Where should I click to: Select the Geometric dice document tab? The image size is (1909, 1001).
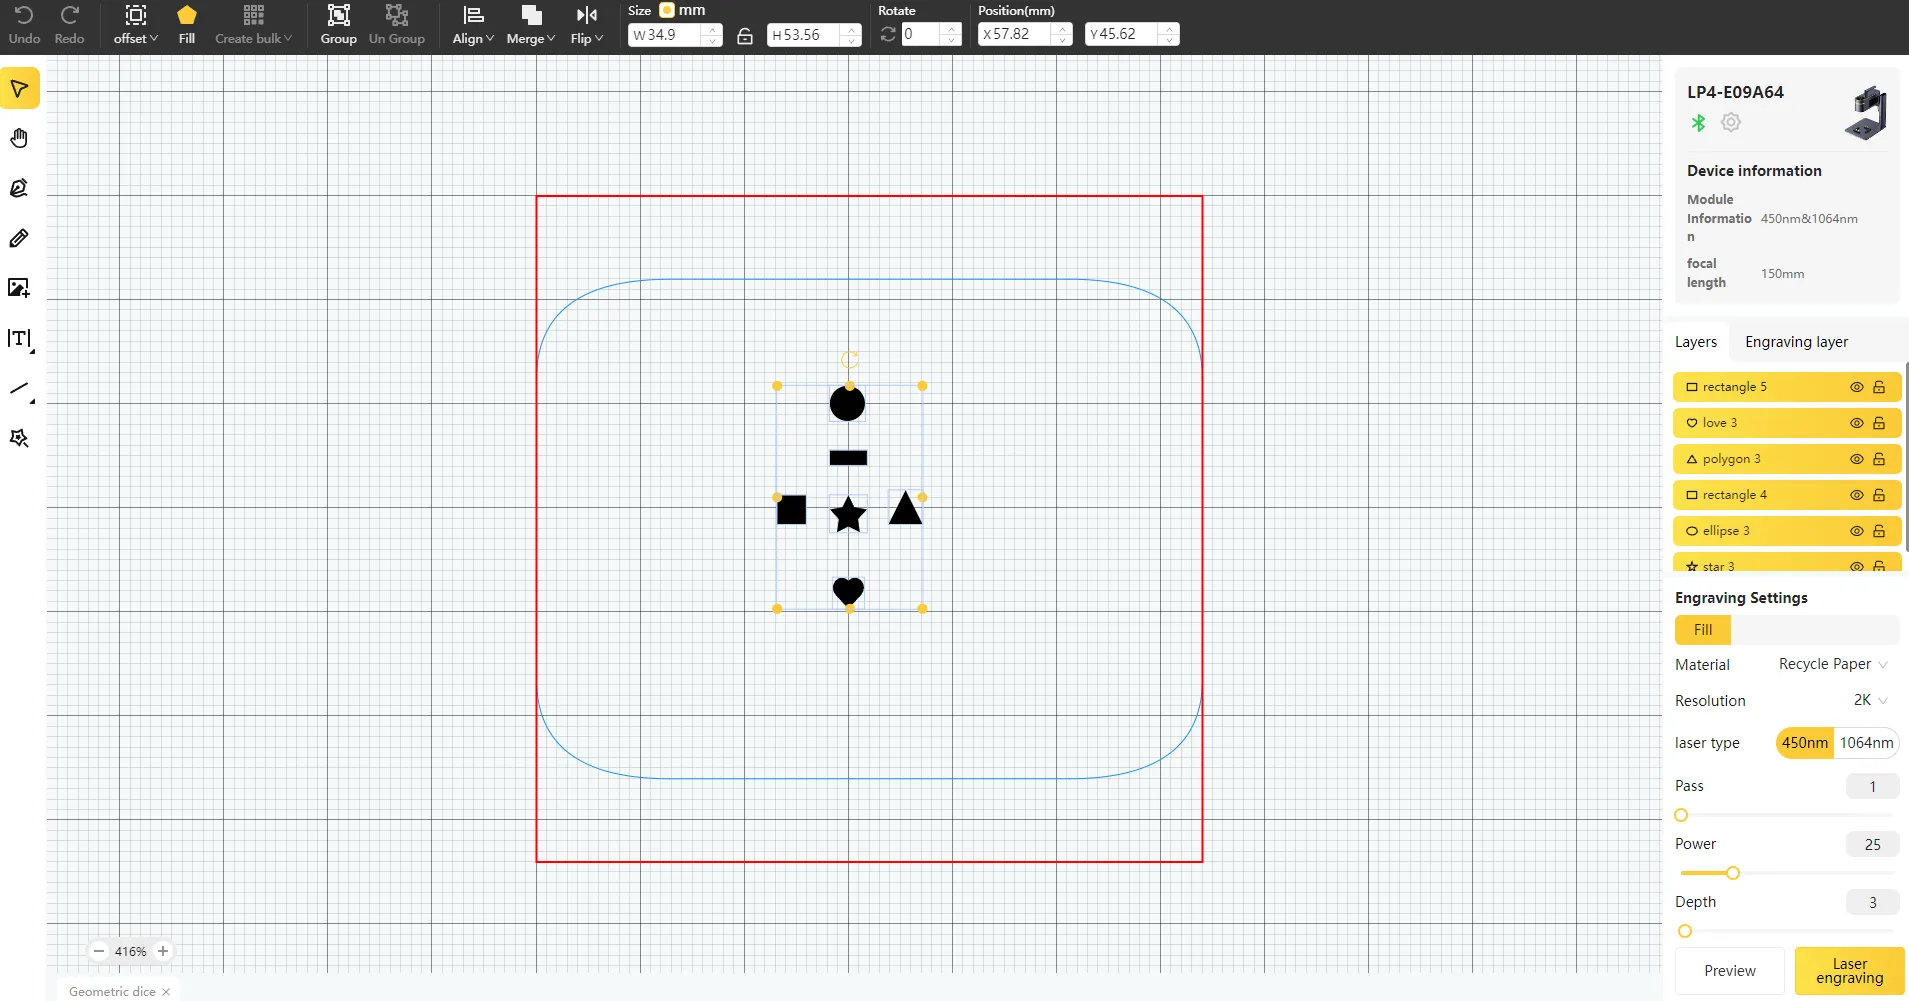click(x=112, y=991)
